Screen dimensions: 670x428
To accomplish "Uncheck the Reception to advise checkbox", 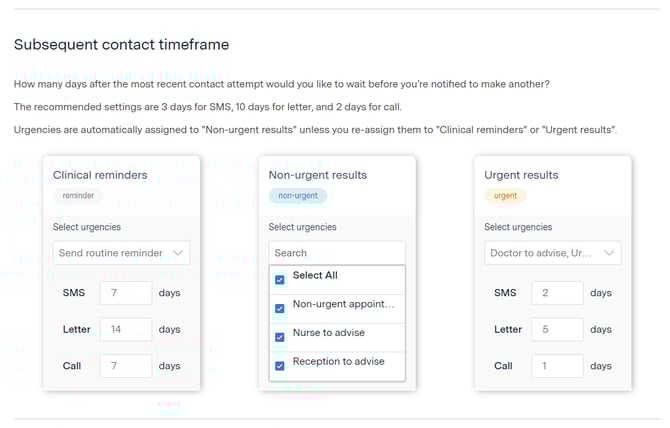I will pyautogui.click(x=280, y=365).
